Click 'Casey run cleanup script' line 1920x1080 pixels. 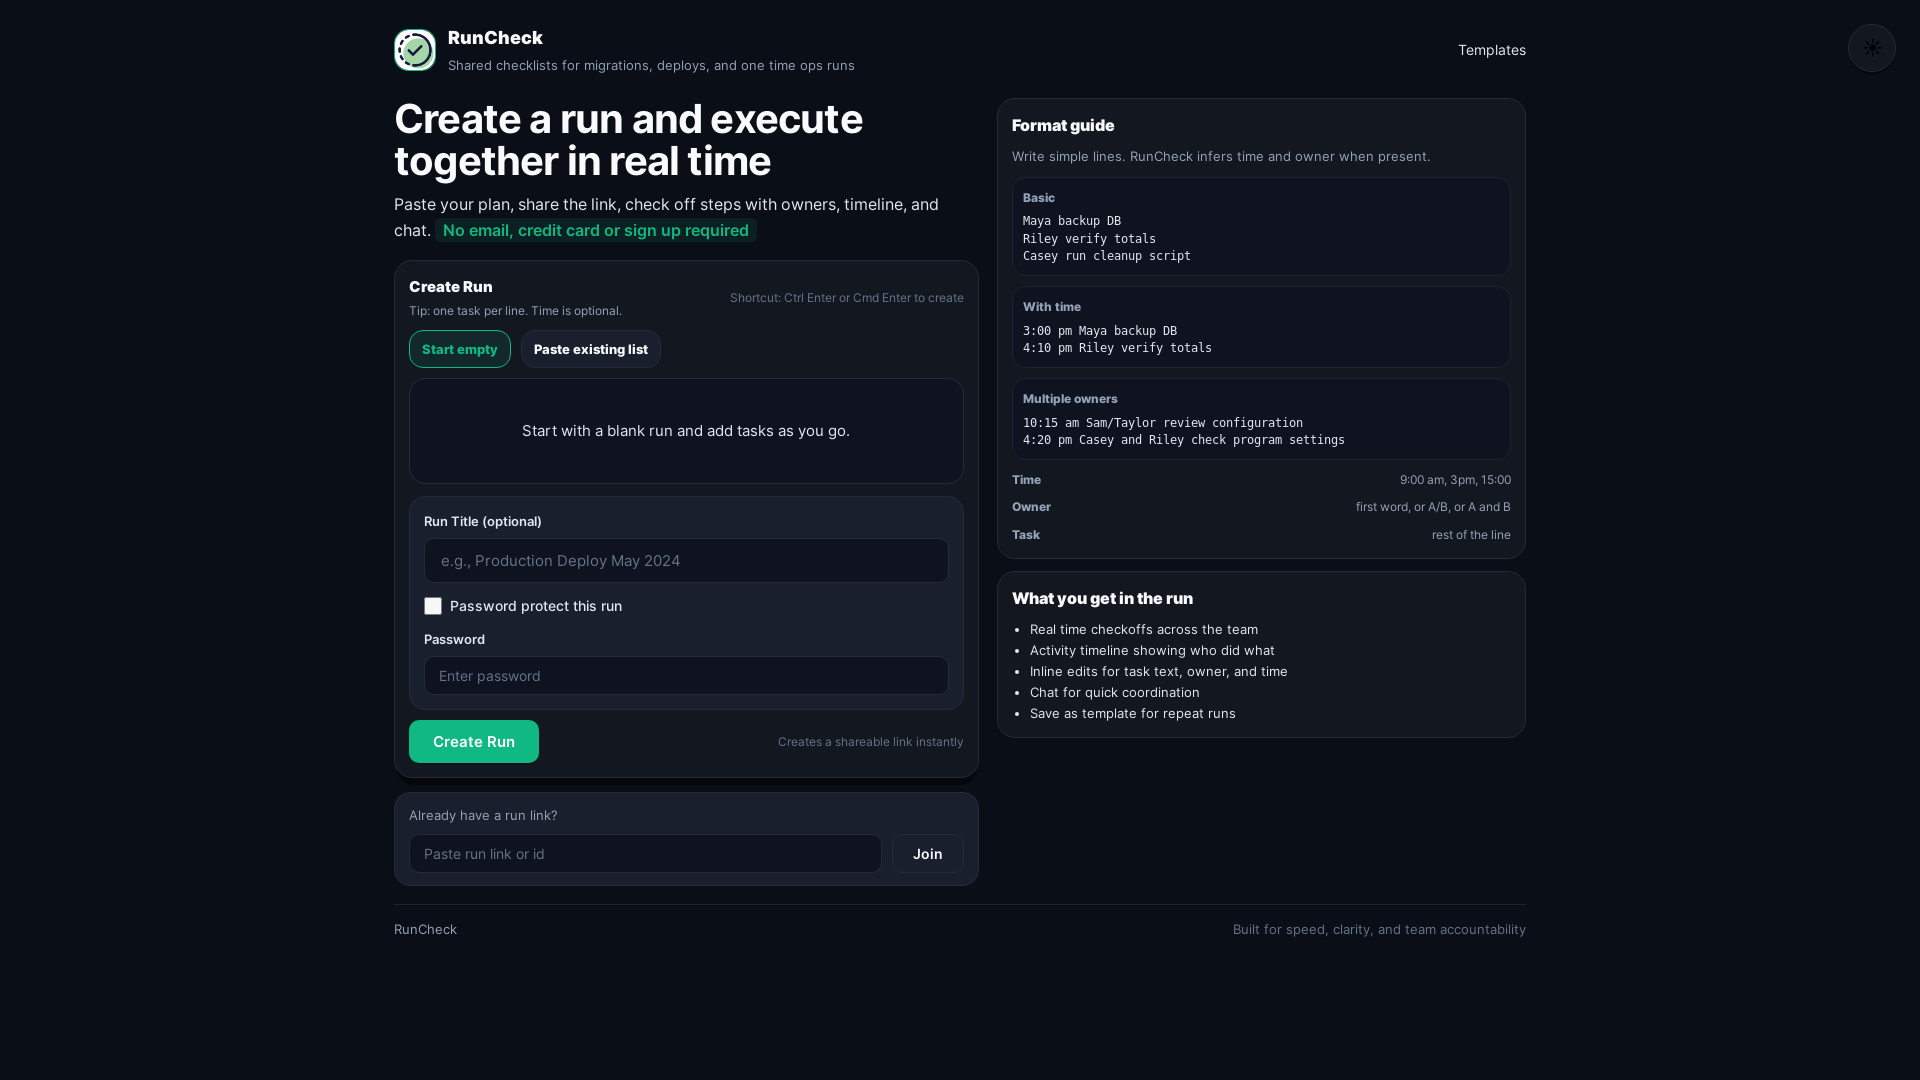[1107, 256]
